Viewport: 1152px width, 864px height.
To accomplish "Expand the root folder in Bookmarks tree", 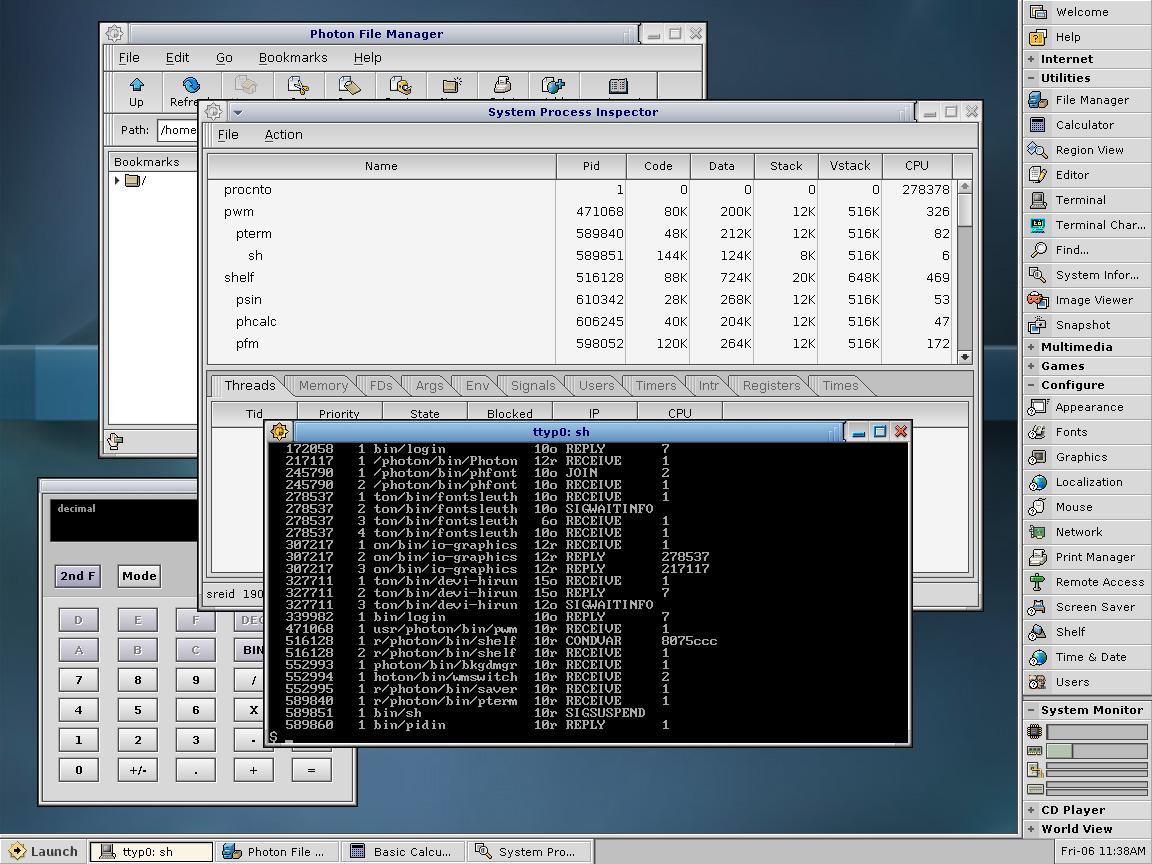I will (118, 181).
